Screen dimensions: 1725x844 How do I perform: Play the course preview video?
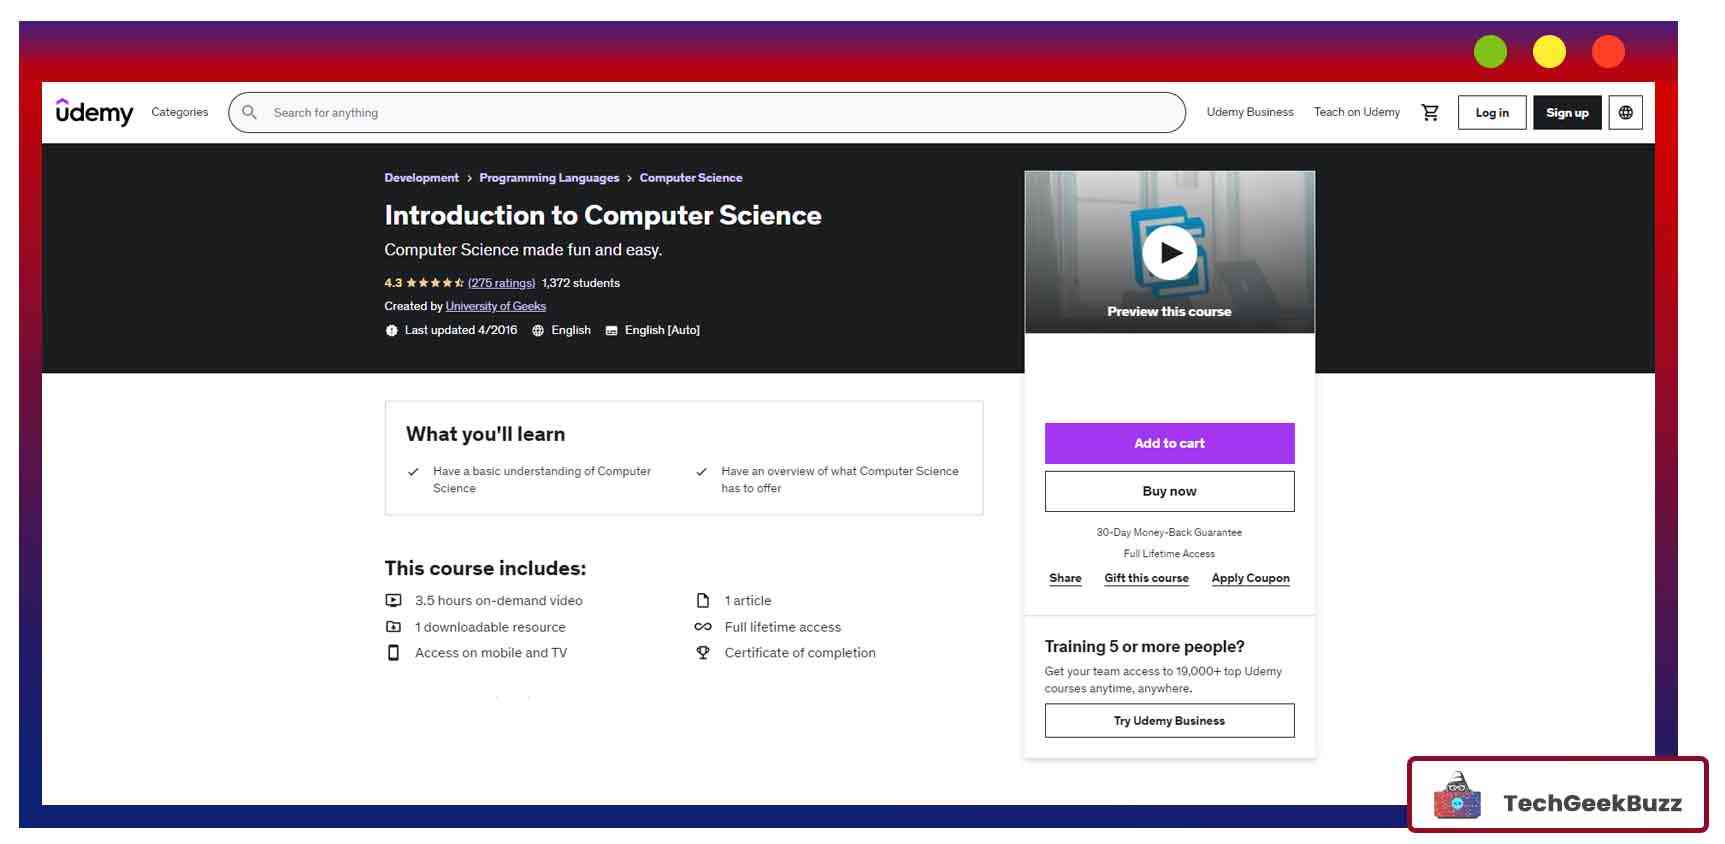[x=1169, y=253]
